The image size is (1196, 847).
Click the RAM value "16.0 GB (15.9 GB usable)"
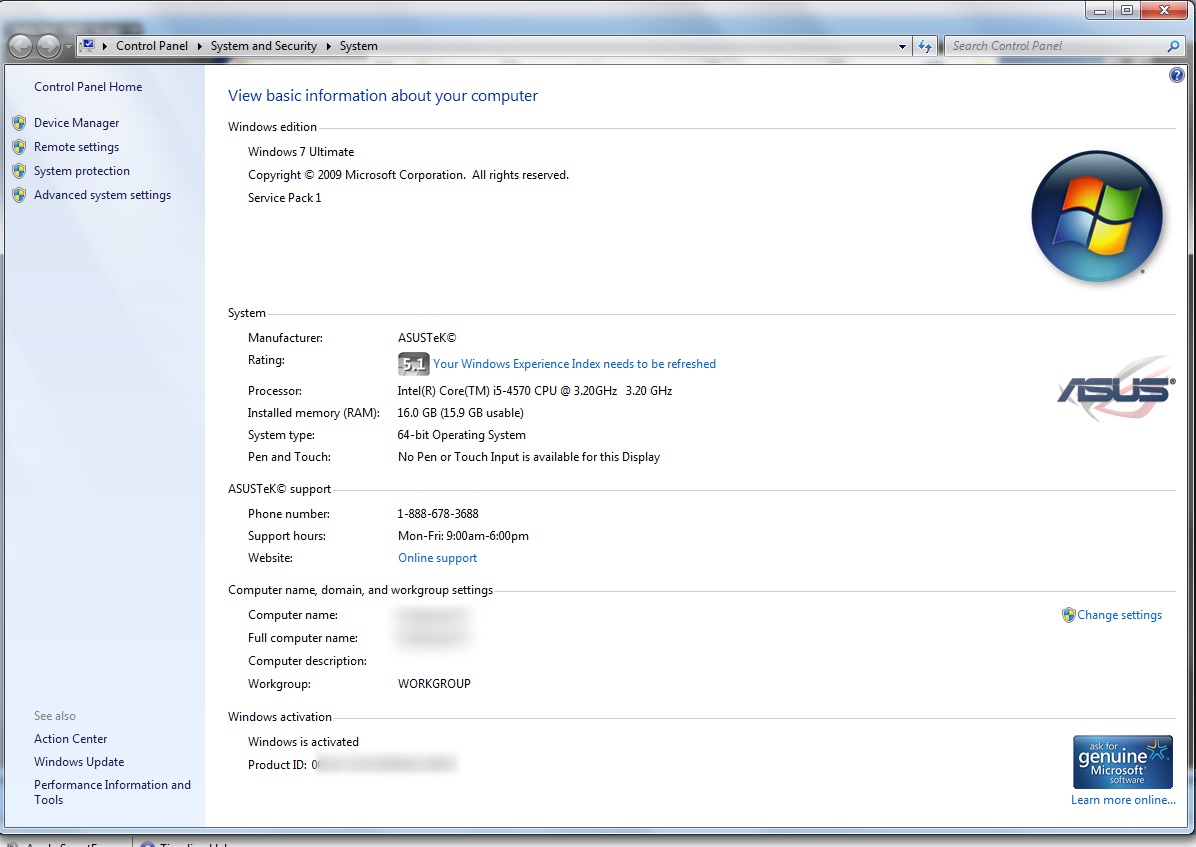[461, 413]
